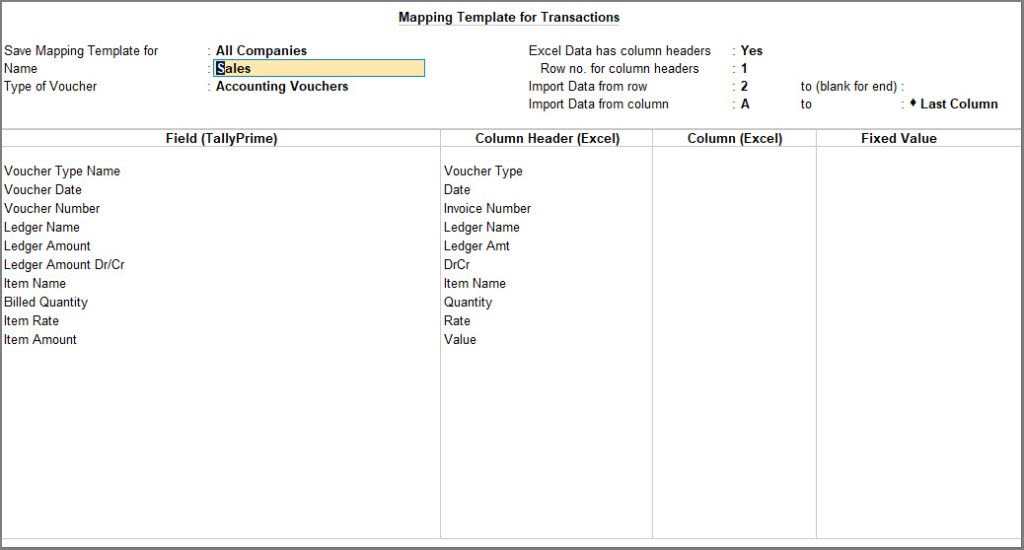Select the All Companies value

click(261, 51)
